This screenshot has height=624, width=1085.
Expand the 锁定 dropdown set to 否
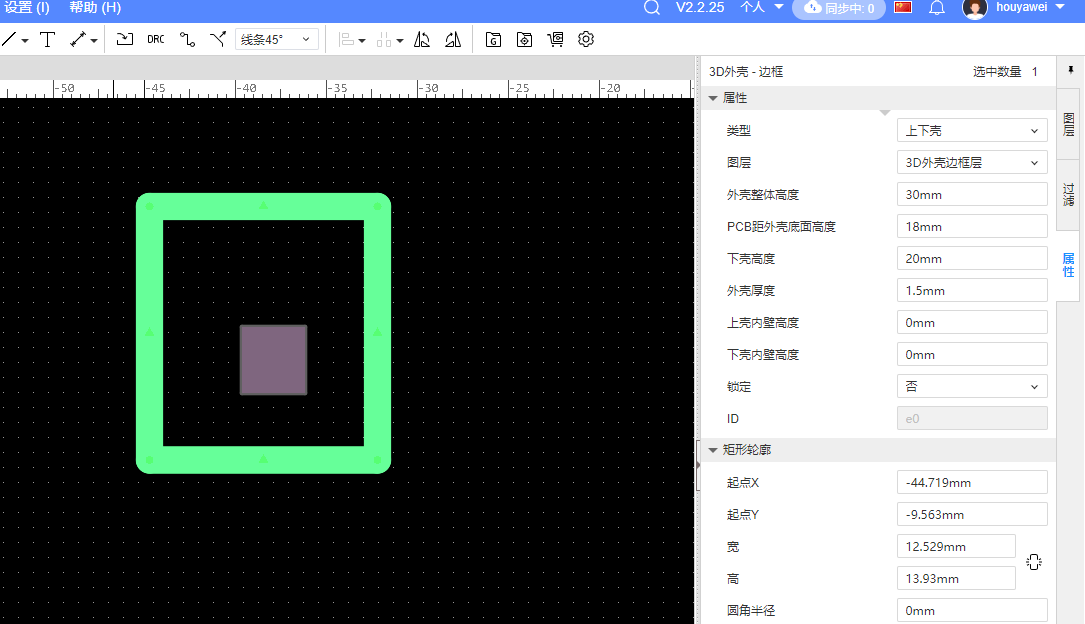click(x=972, y=387)
